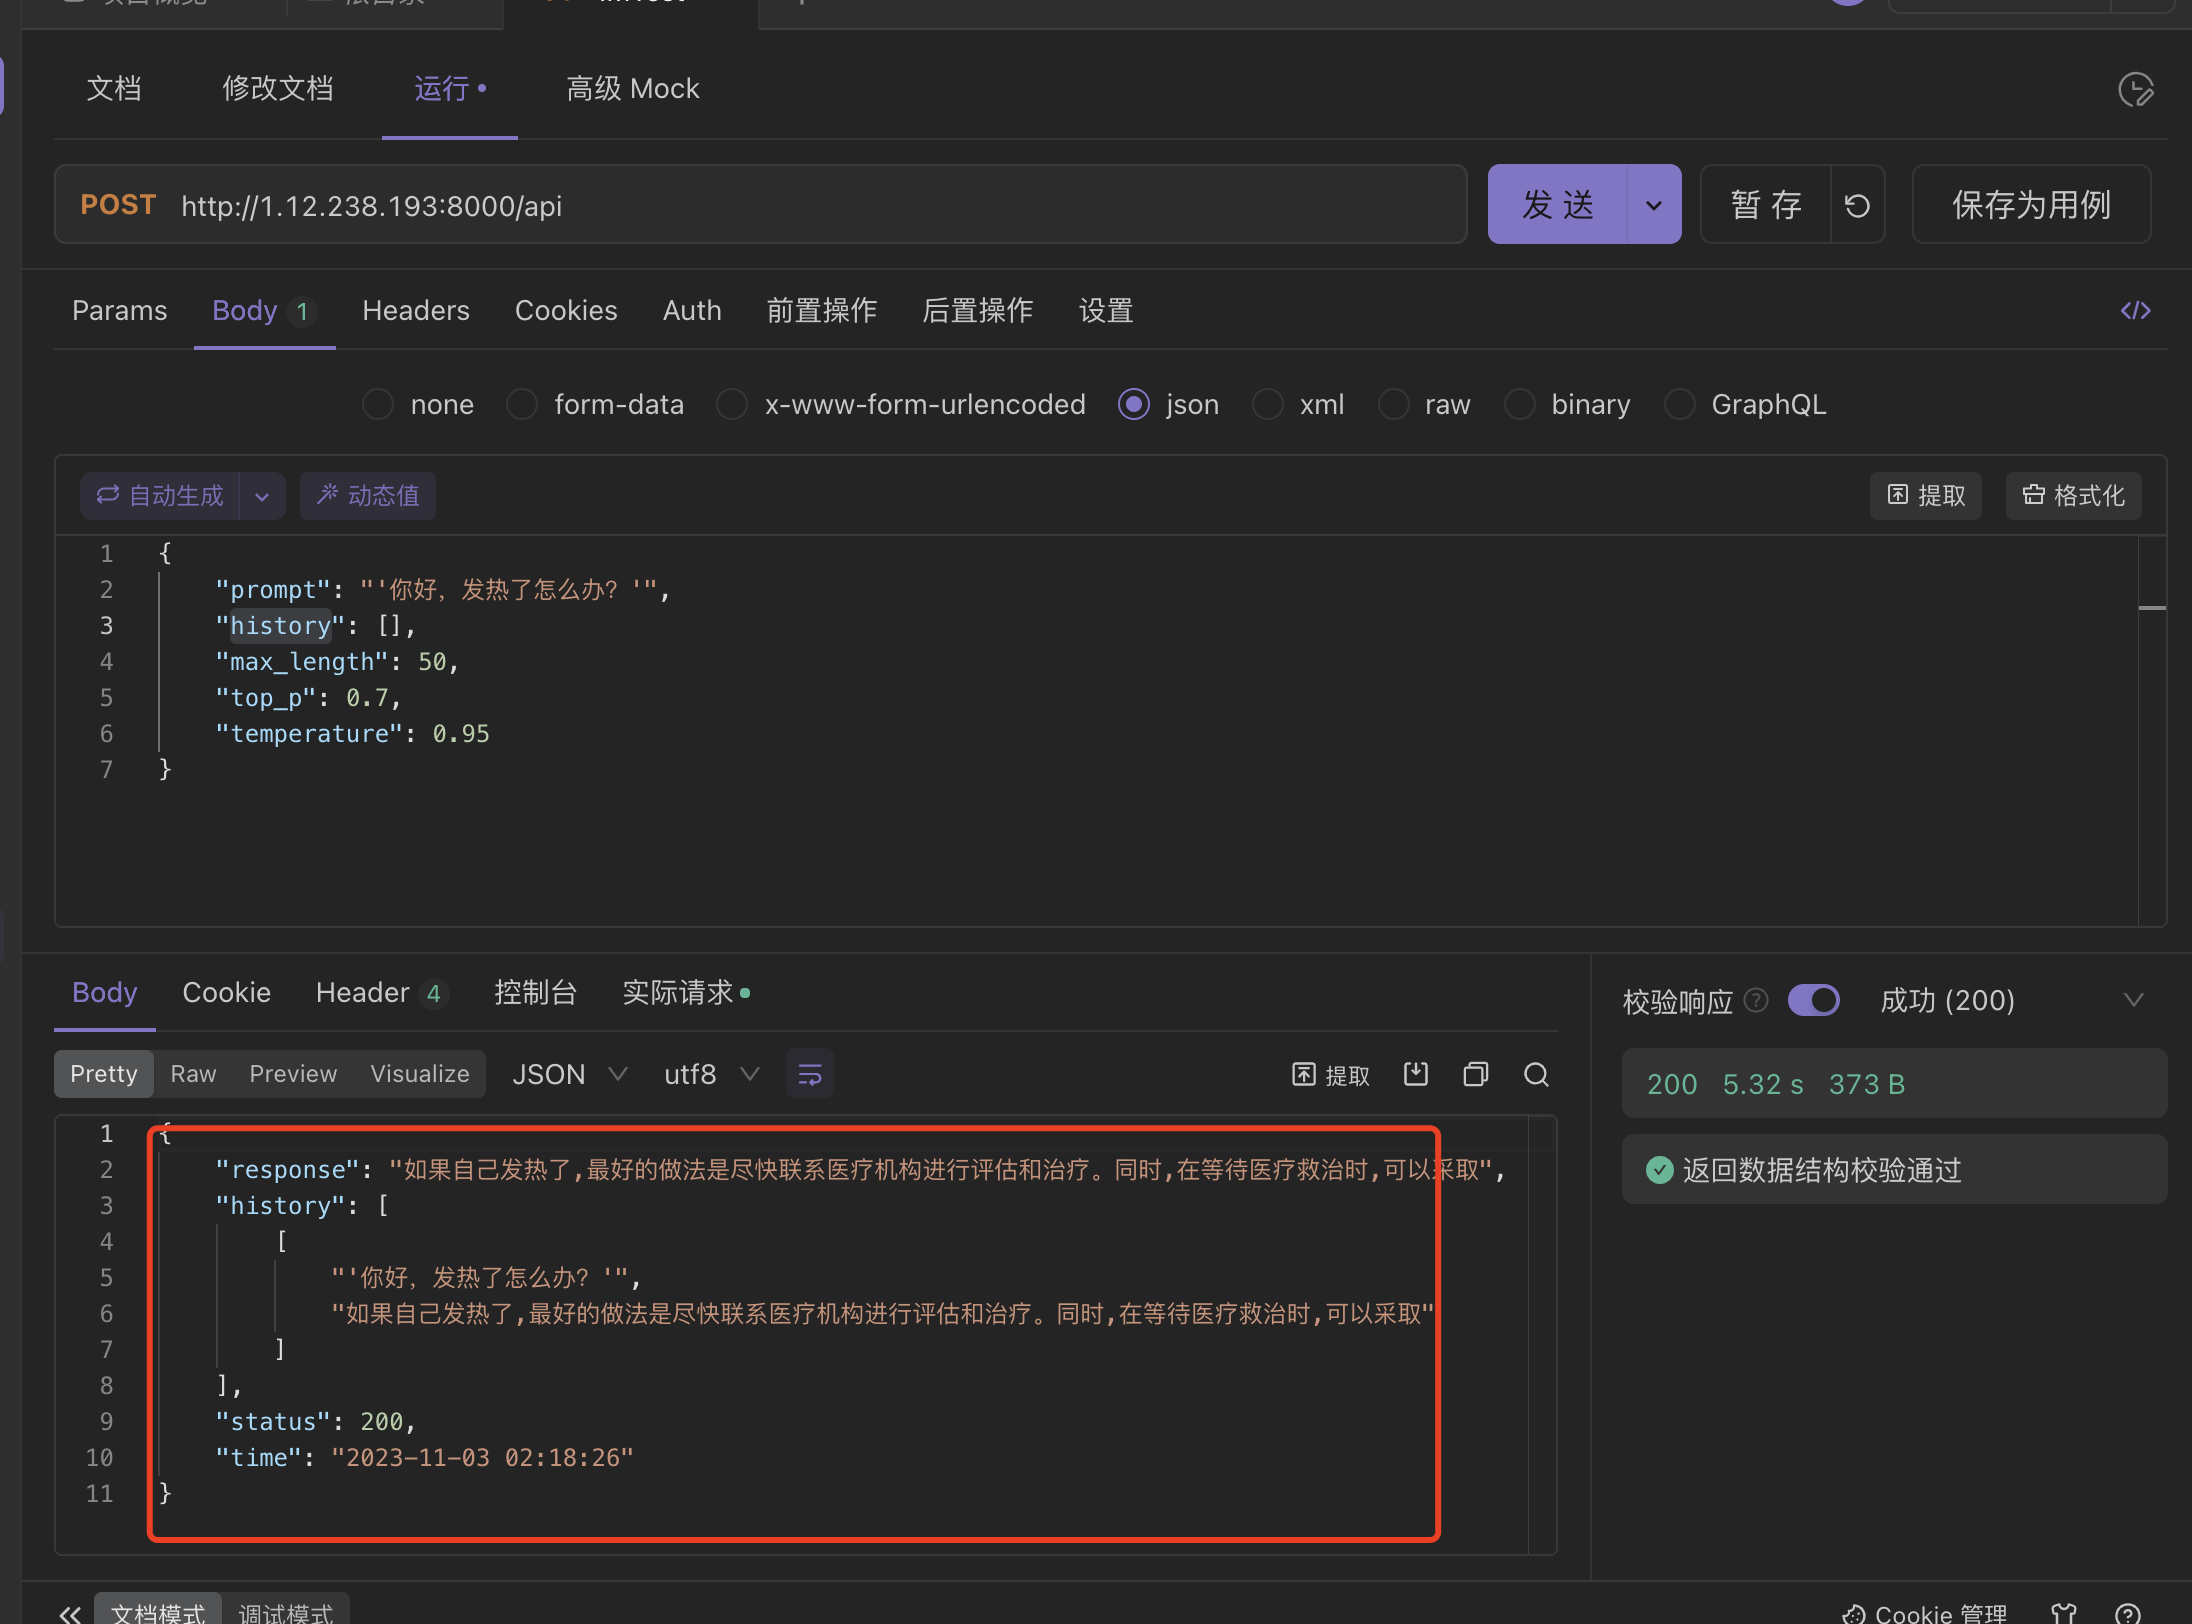2192x1624 pixels.
Task: Open the code generation </> icon
Action: (x=2135, y=311)
